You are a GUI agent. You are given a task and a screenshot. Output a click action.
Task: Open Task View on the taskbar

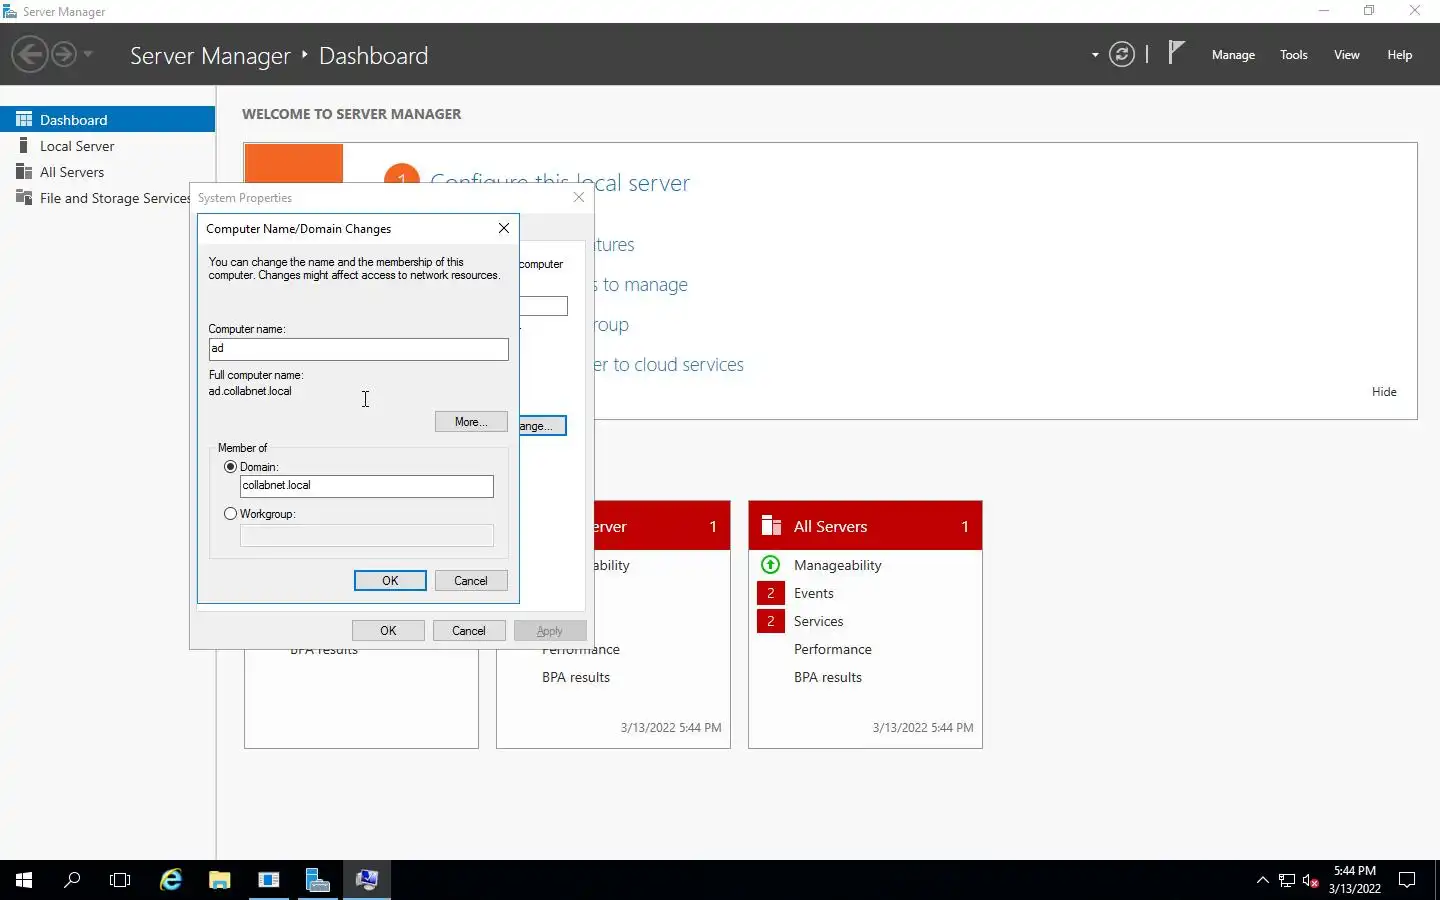[120, 880]
